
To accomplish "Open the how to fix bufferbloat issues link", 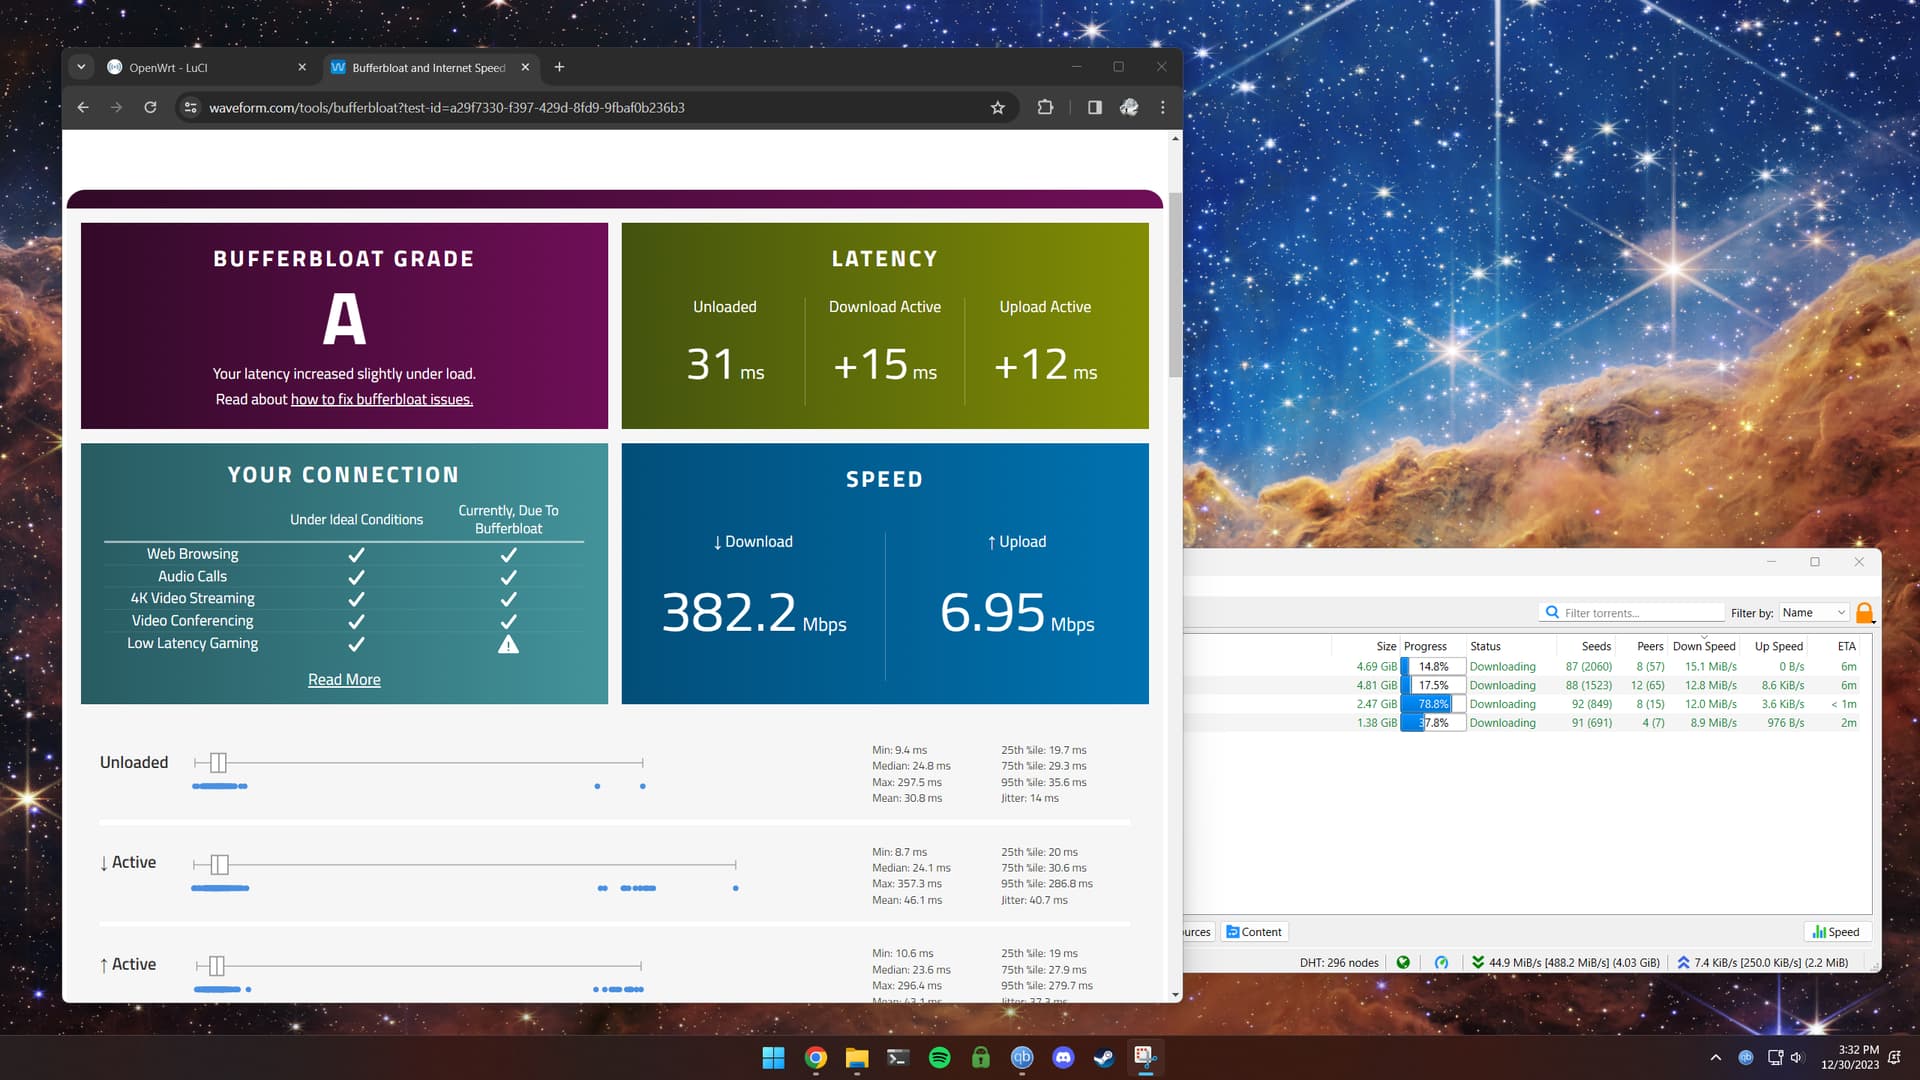I will tap(381, 399).
